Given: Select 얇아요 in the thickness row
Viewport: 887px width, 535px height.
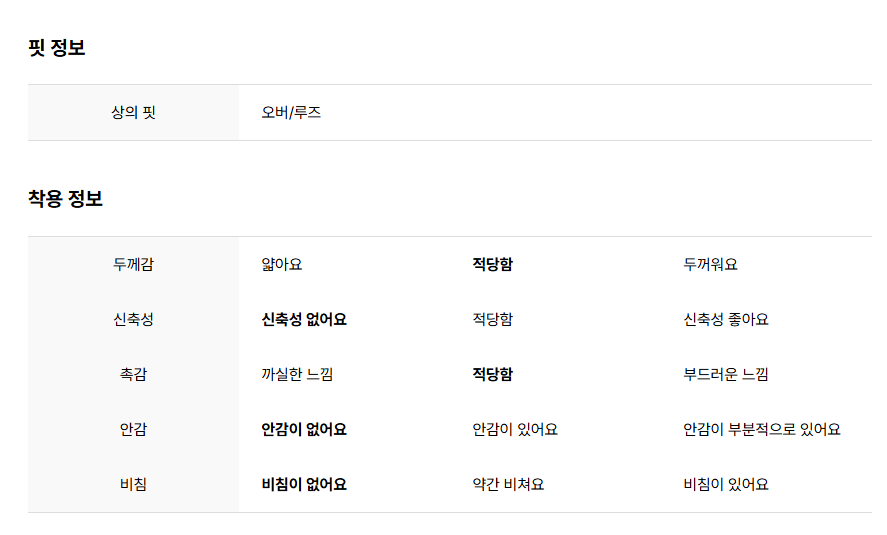Looking at the screenshot, I should [x=282, y=264].
